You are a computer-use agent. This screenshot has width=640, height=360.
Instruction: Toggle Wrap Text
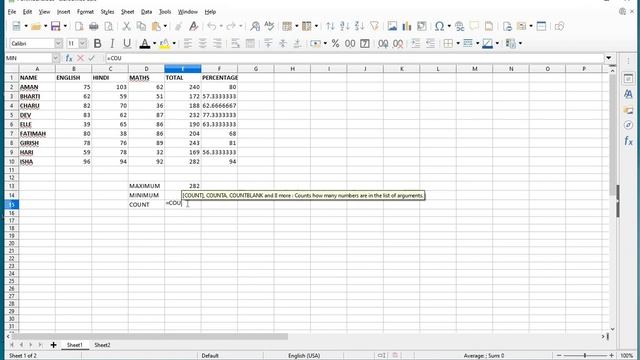tap(236, 44)
